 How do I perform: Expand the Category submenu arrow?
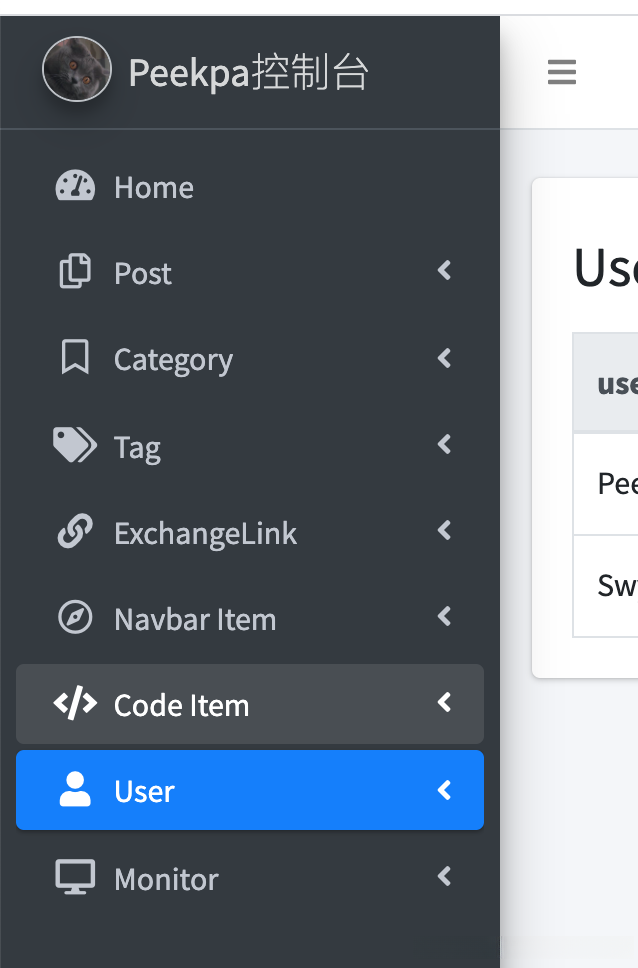coord(445,357)
